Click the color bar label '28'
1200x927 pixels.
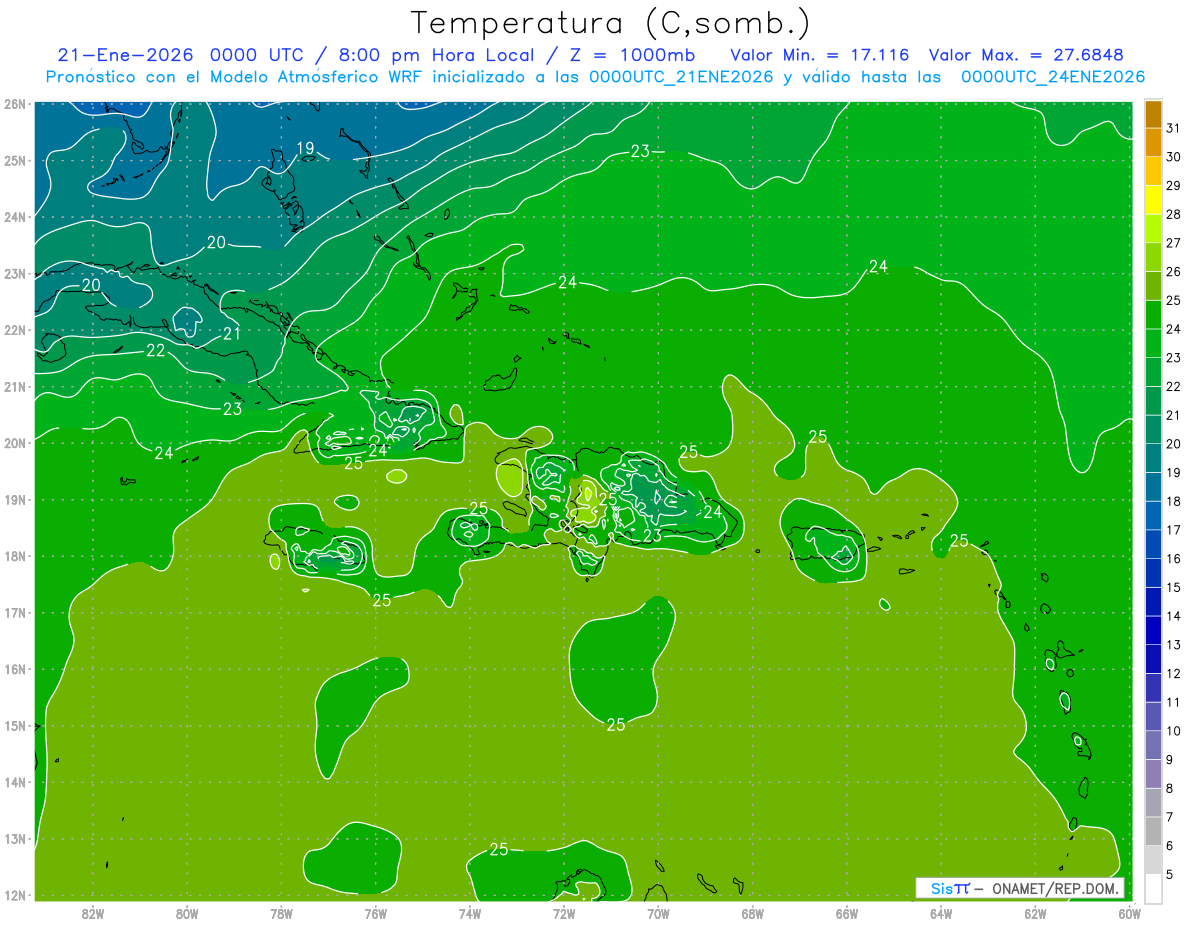1172,214
